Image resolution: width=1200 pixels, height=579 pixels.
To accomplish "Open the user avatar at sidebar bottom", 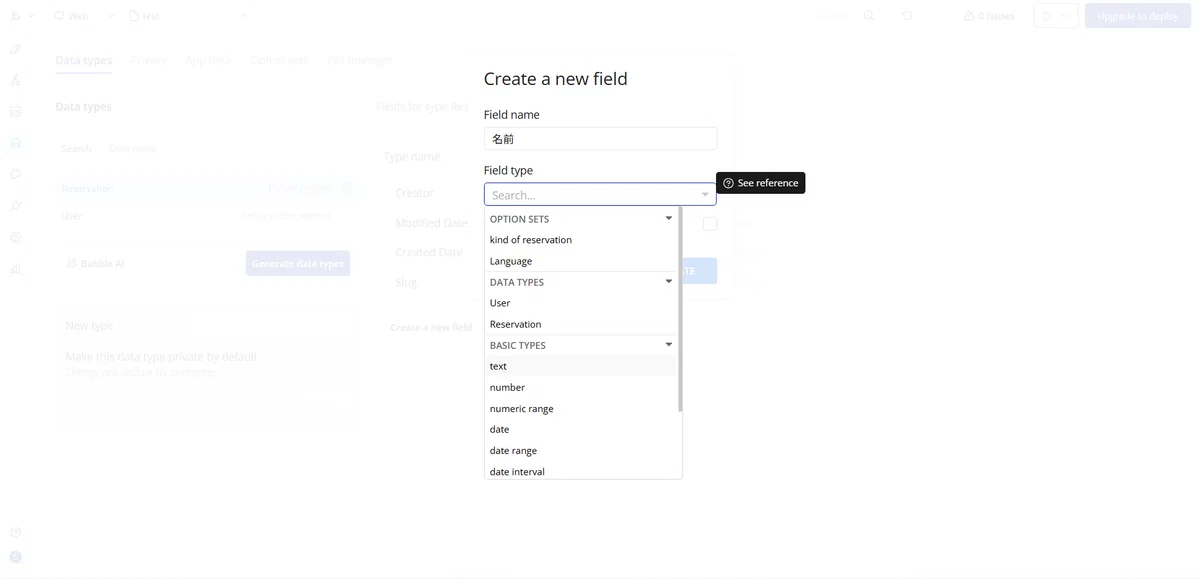I will pyautogui.click(x=15, y=557).
